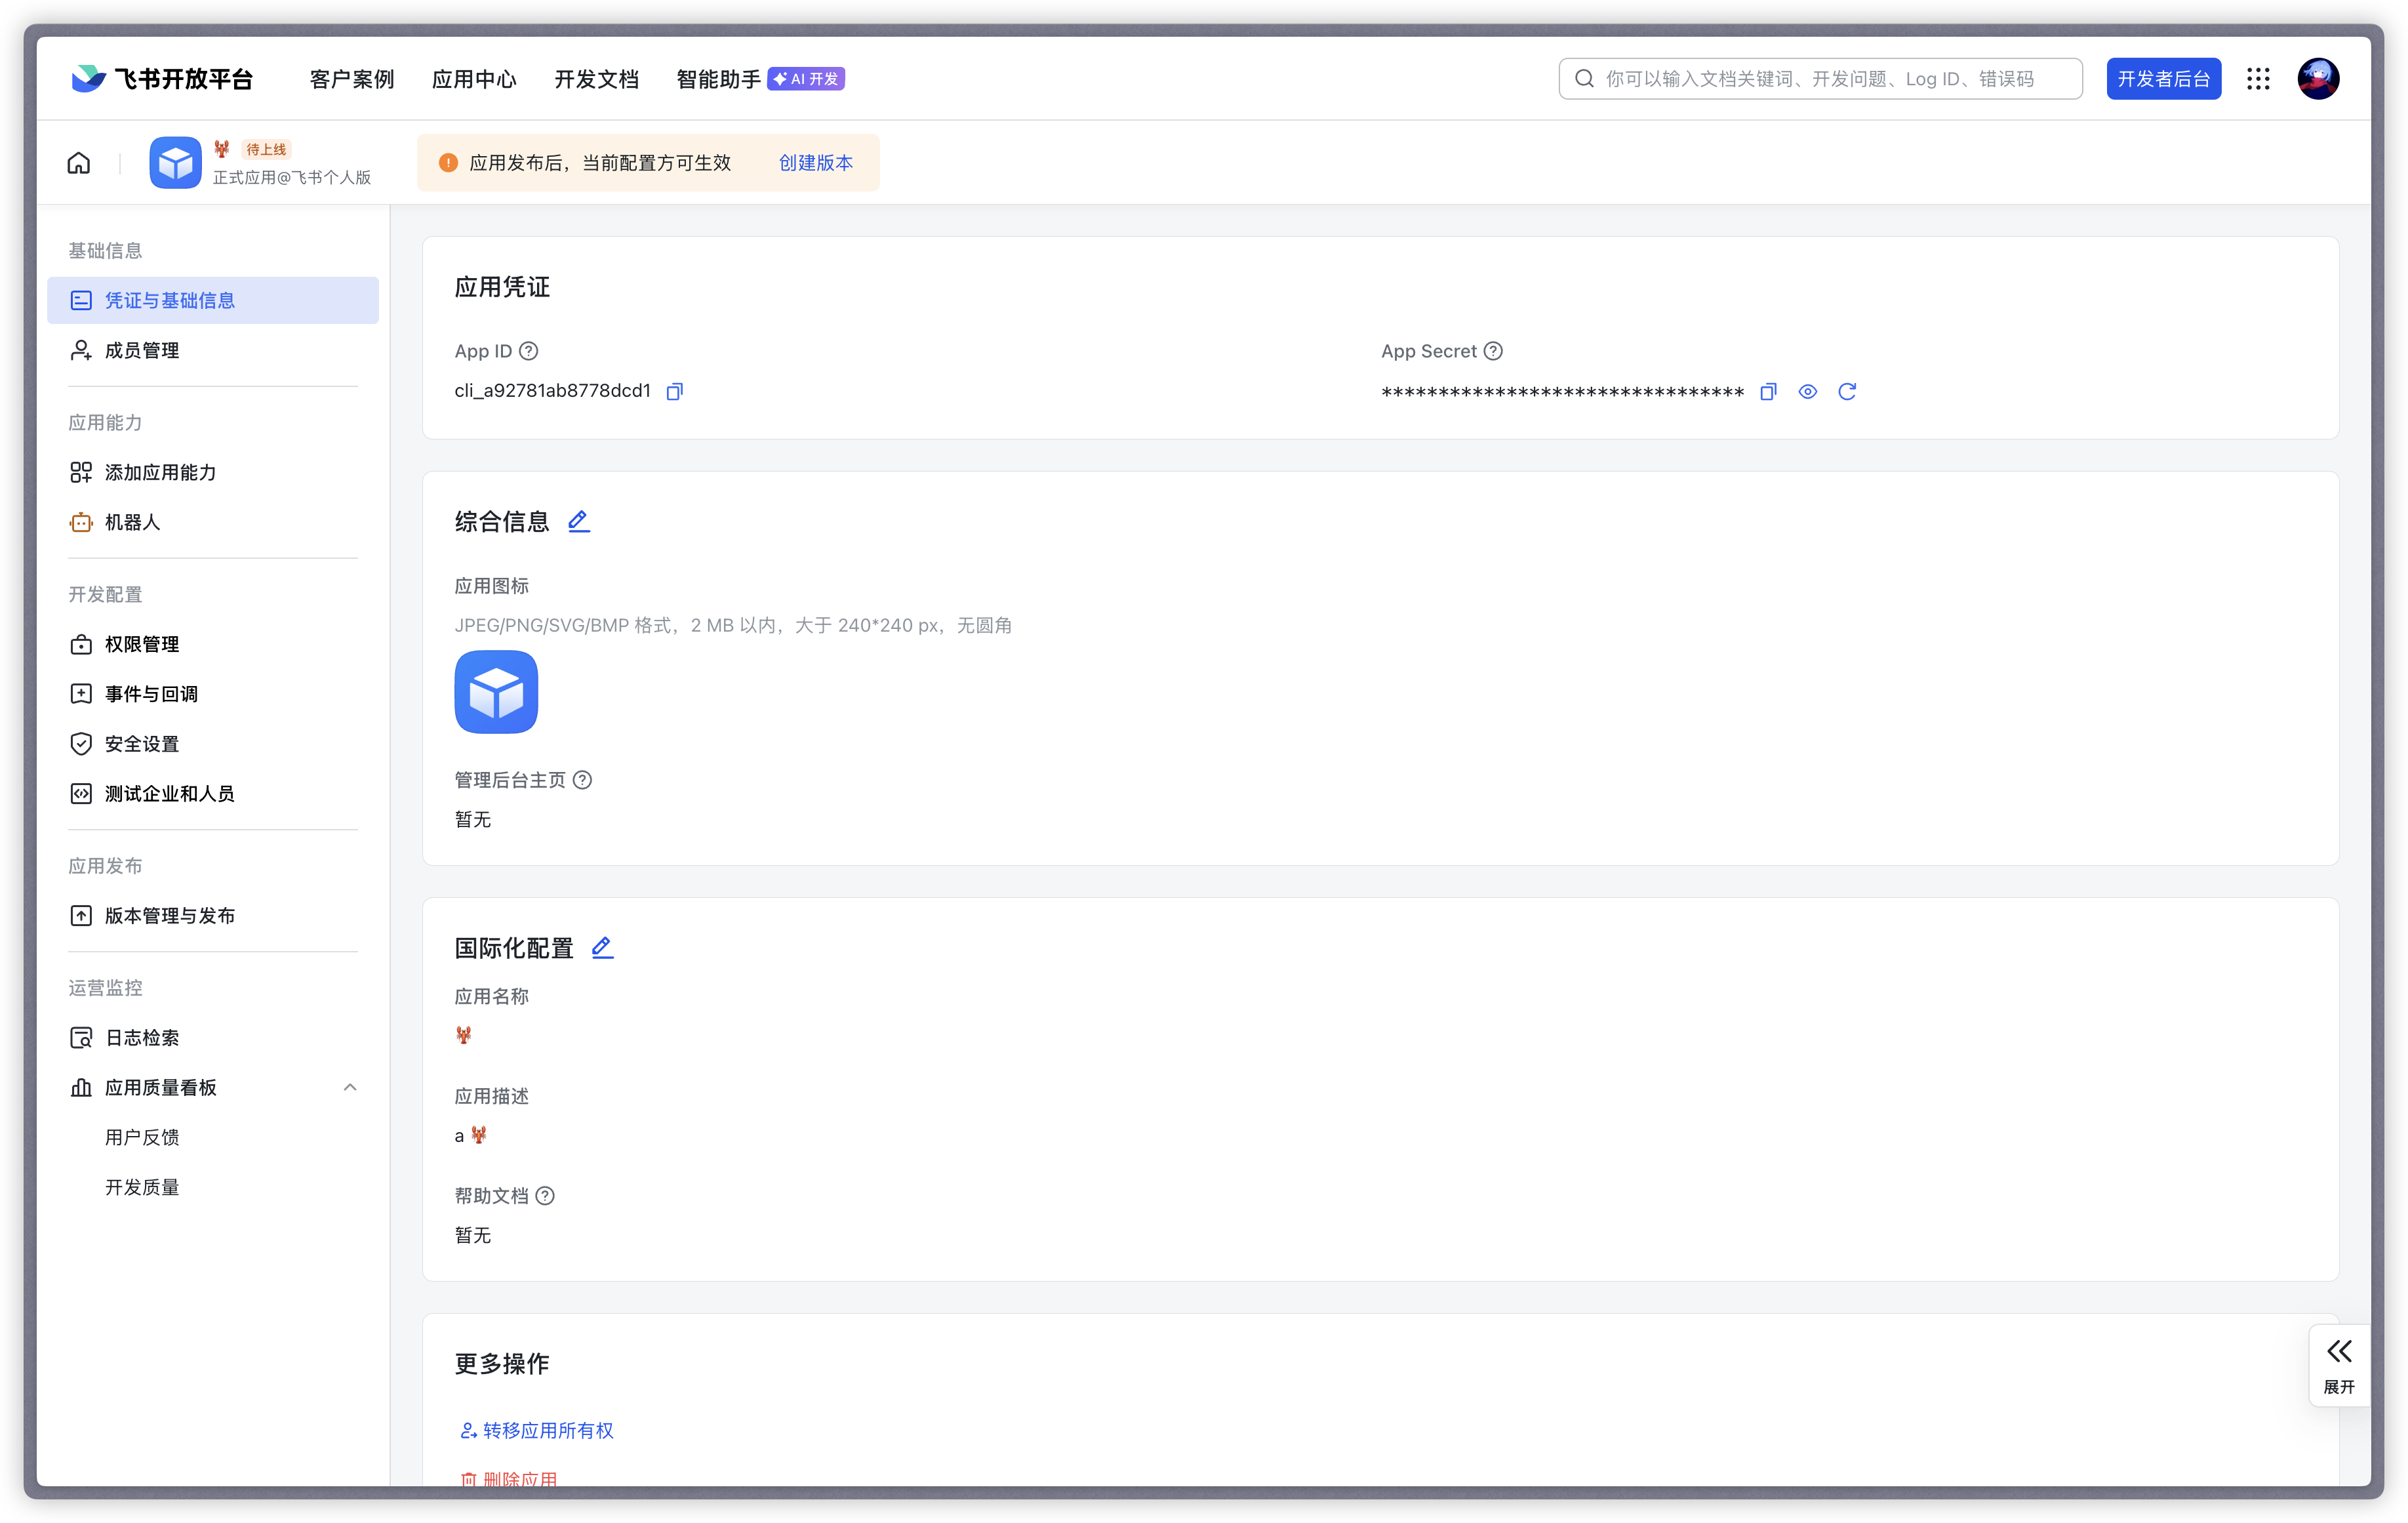The width and height of the screenshot is (2408, 1523).
Task: Copy the App ID value
Action: [x=675, y=391]
